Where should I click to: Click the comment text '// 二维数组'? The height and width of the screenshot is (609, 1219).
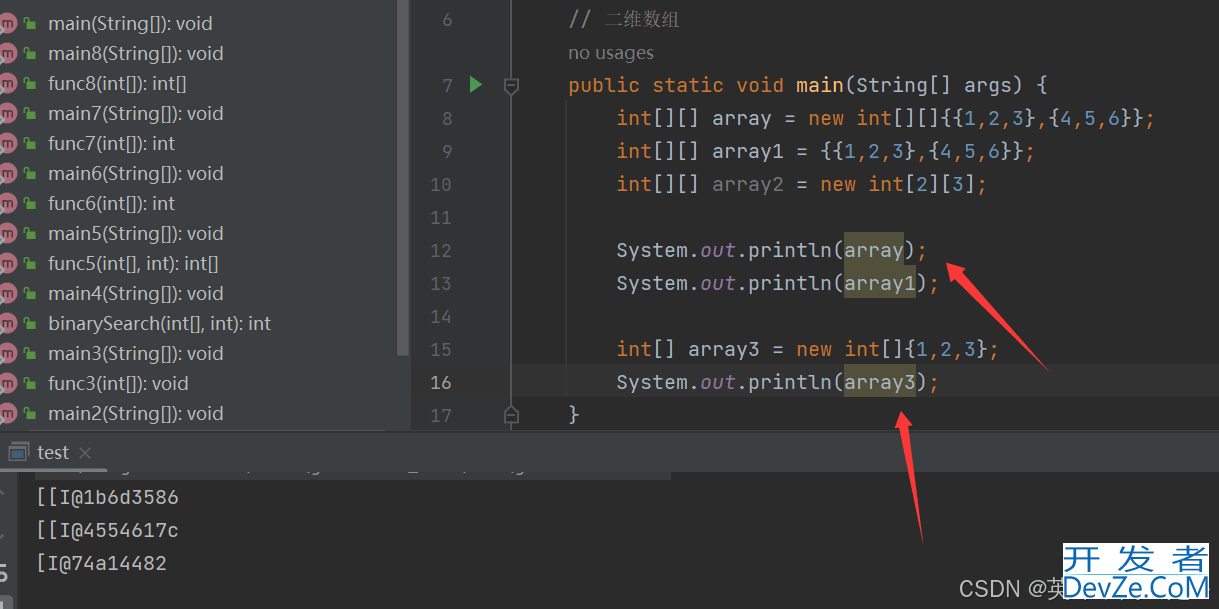(624, 20)
